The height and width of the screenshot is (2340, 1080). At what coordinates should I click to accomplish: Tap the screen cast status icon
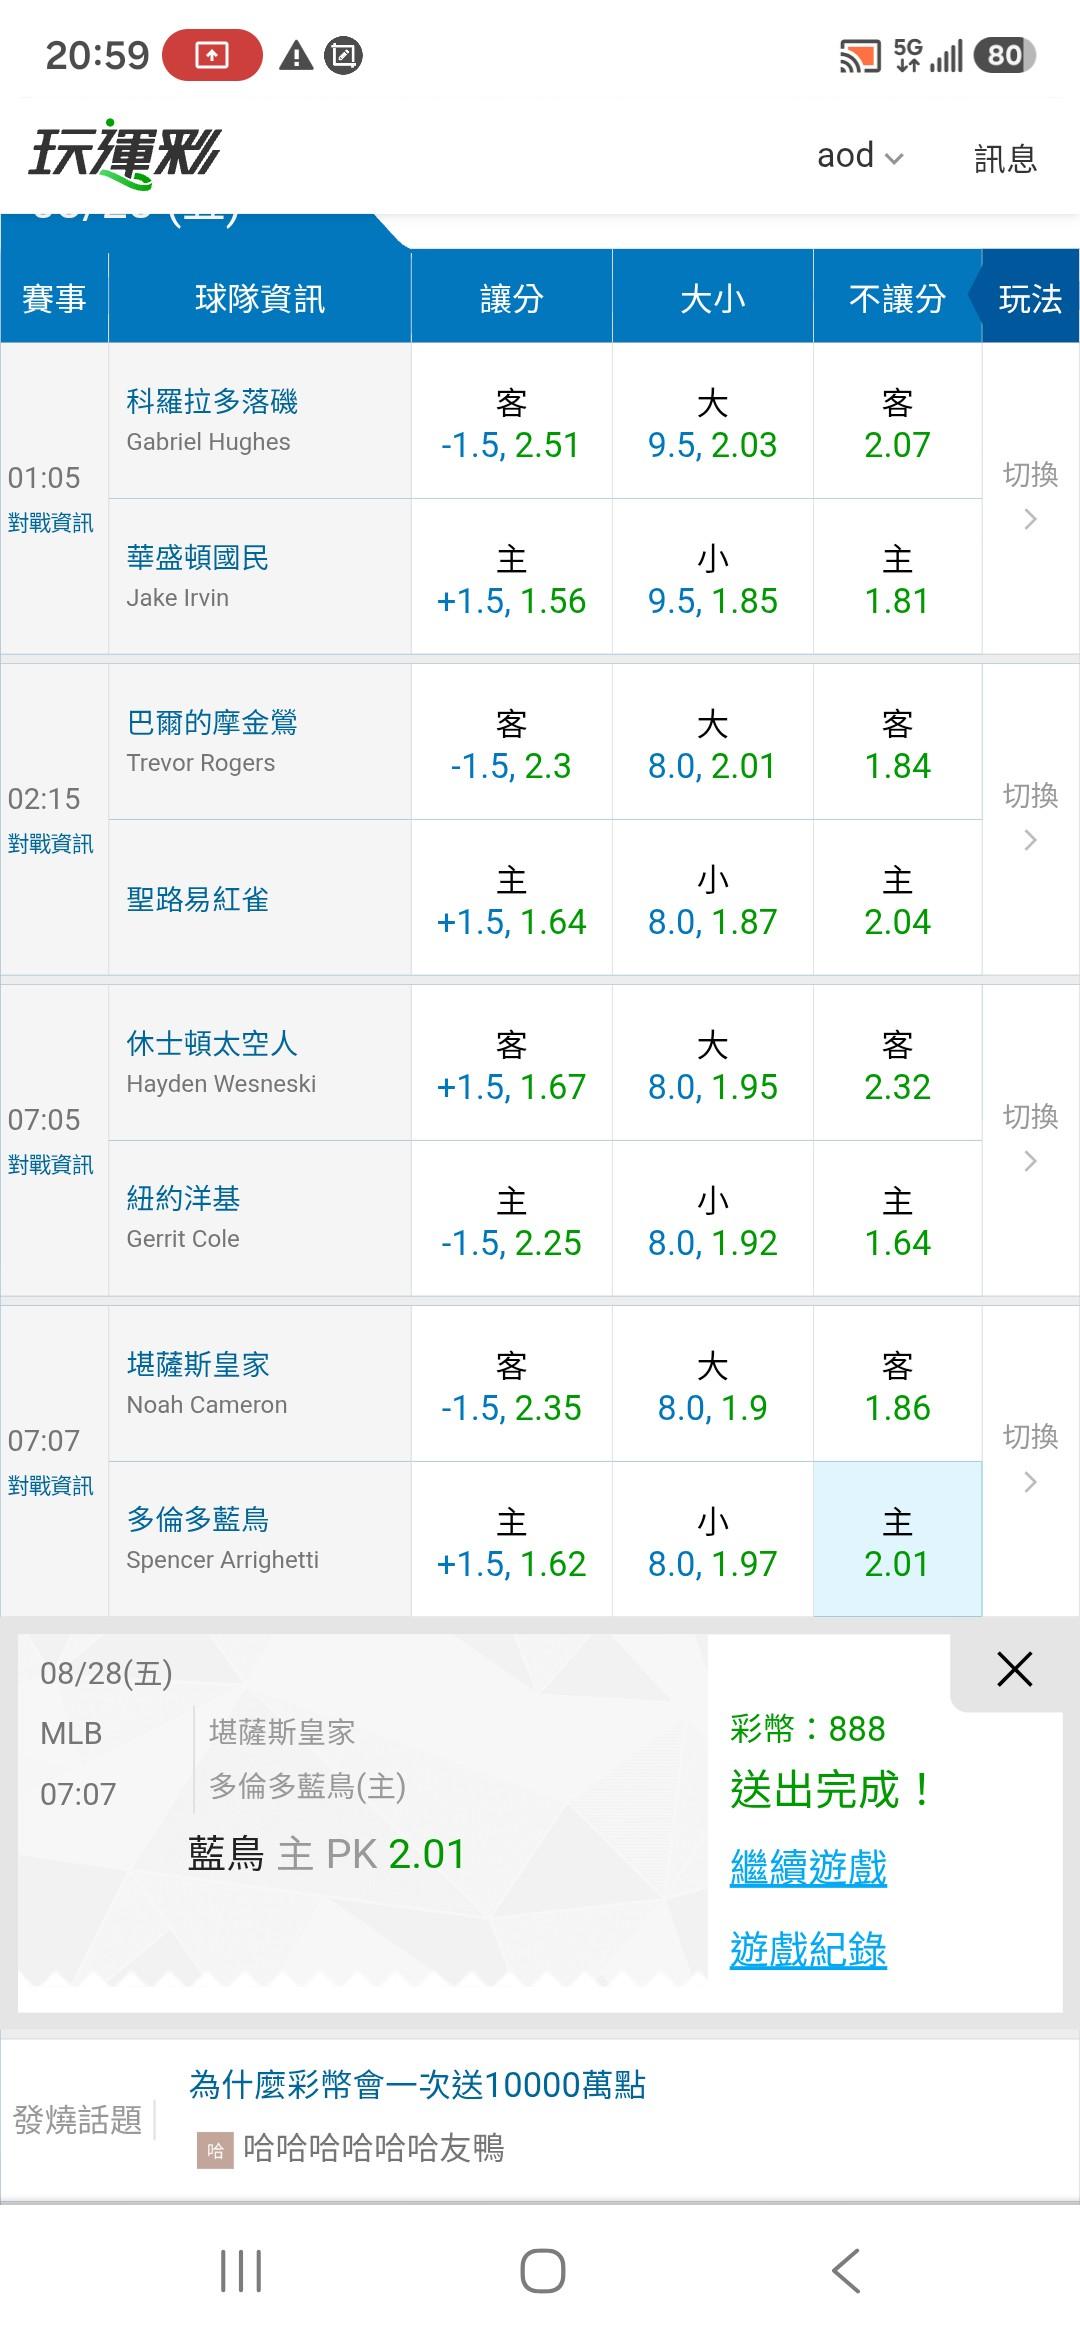coord(860,56)
